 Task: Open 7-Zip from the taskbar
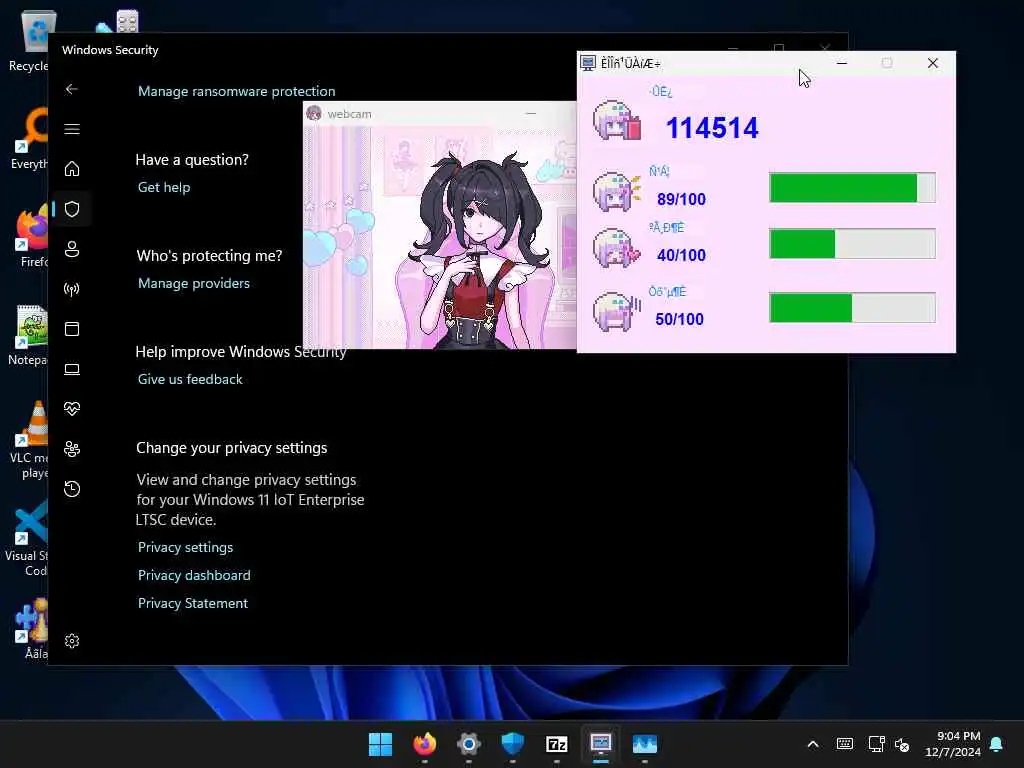point(556,744)
